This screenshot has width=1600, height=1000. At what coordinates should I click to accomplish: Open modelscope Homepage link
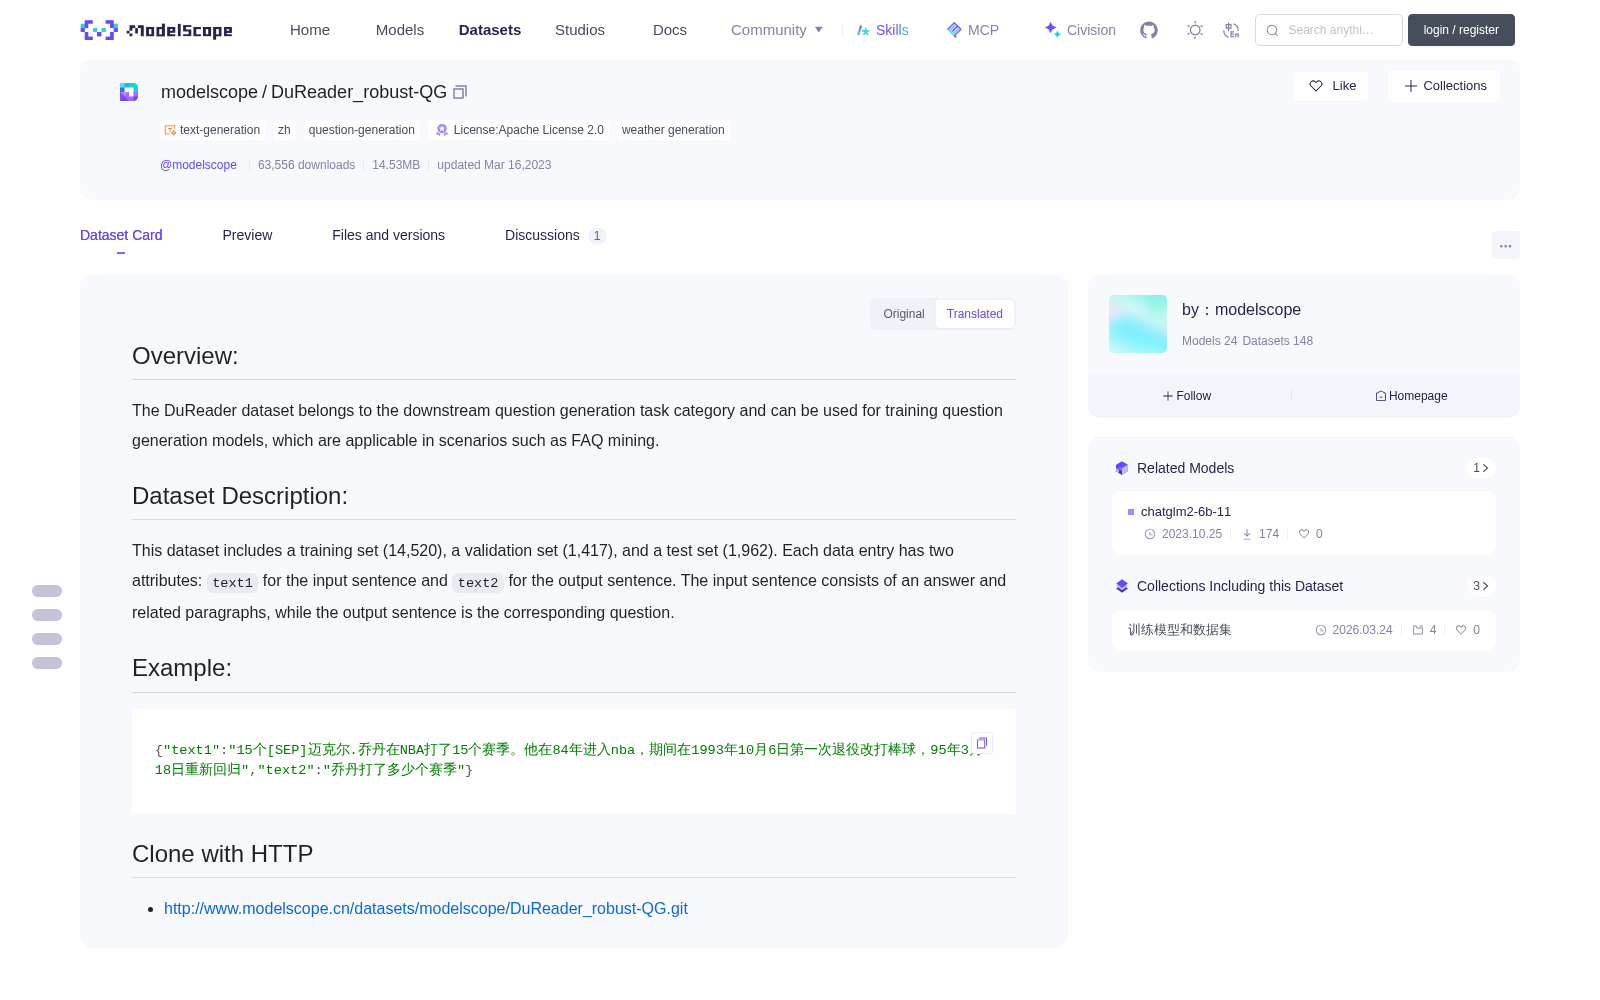pos(1411,396)
